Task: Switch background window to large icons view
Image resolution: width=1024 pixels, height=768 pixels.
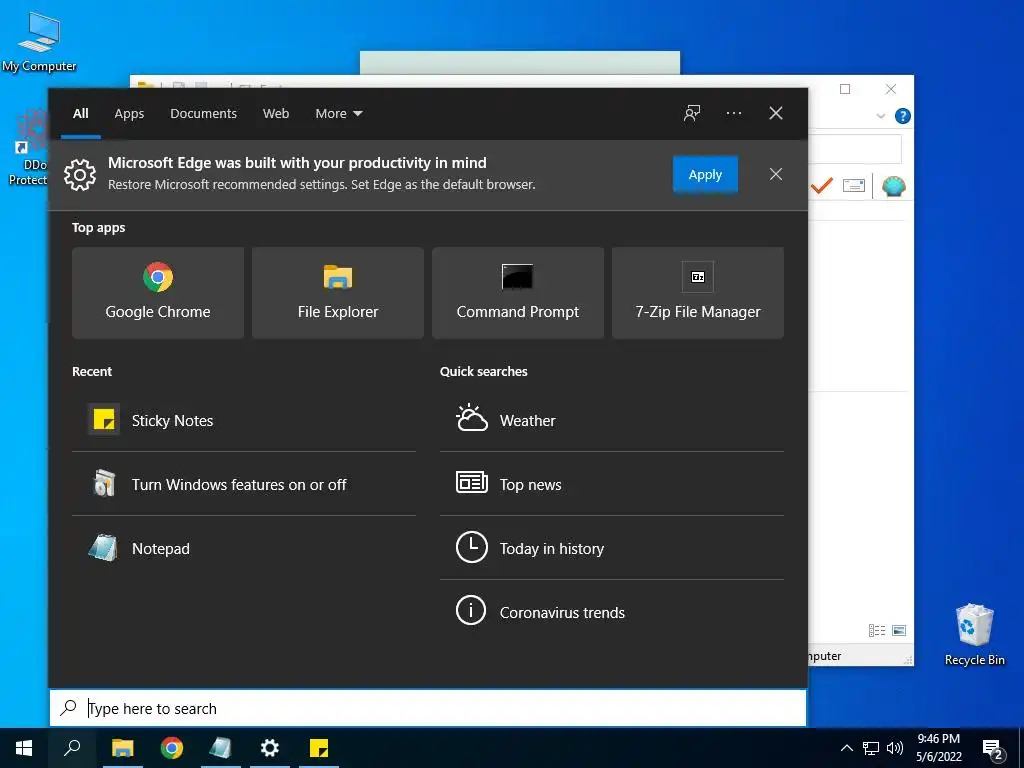Action: [x=899, y=630]
